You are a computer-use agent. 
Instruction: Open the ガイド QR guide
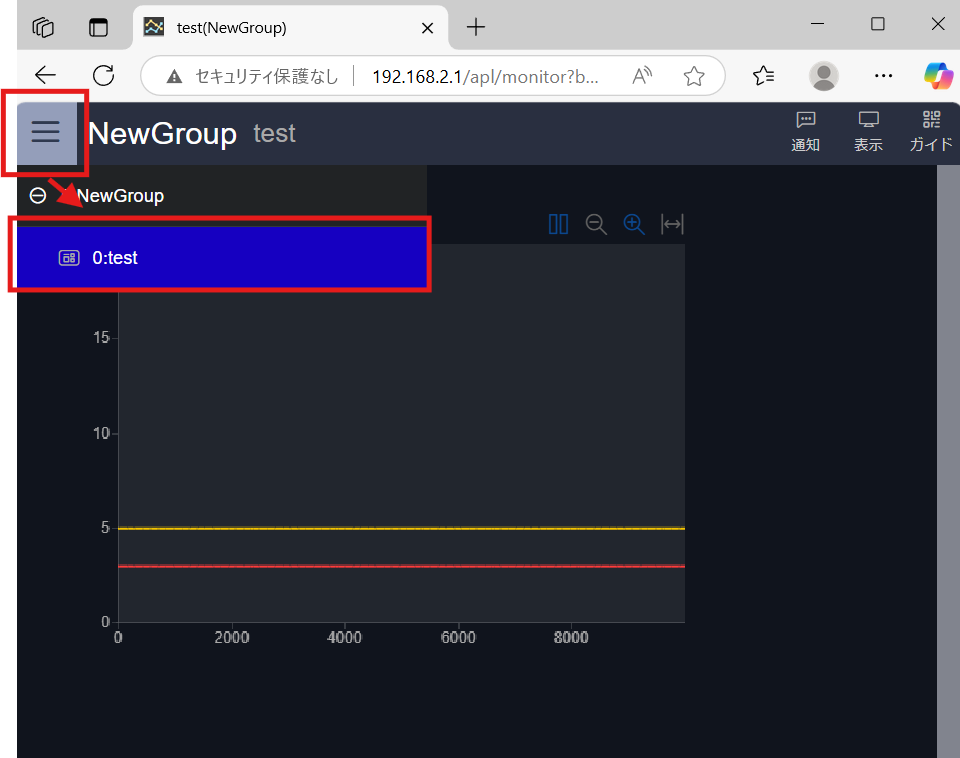(931, 132)
